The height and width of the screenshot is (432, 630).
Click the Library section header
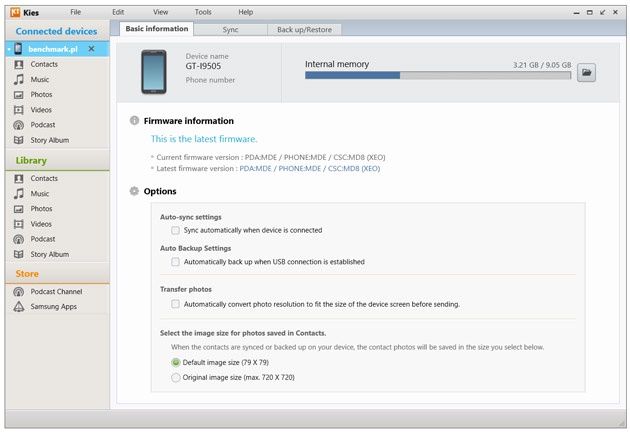pyautogui.click(x=31, y=161)
